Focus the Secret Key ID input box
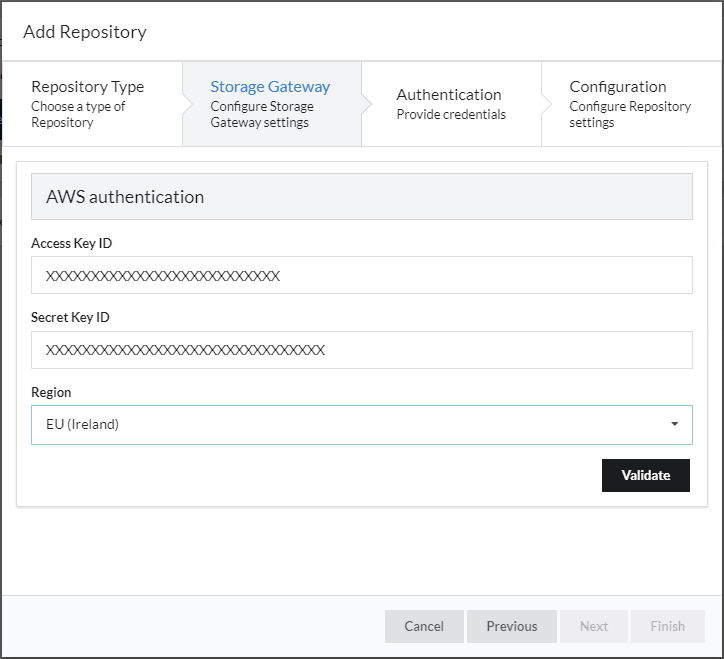This screenshot has width=724, height=659. tap(361, 350)
